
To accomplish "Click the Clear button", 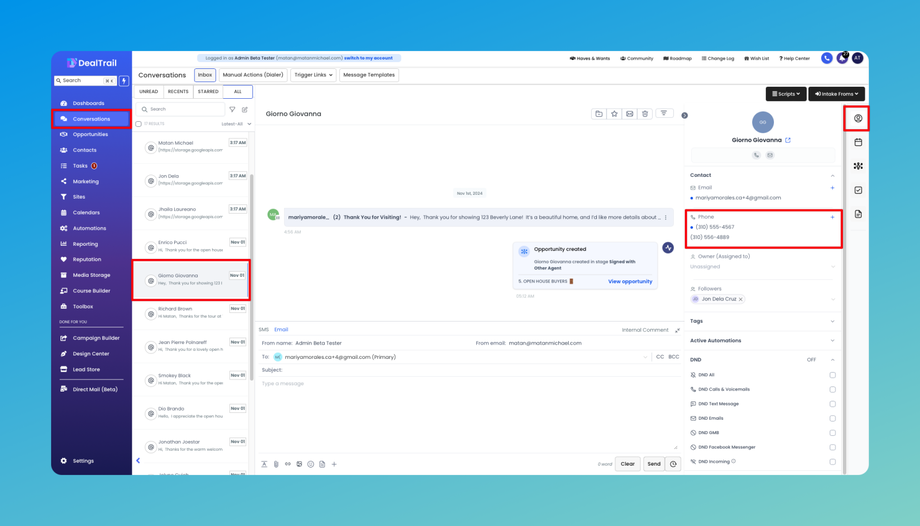I will click(628, 464).
